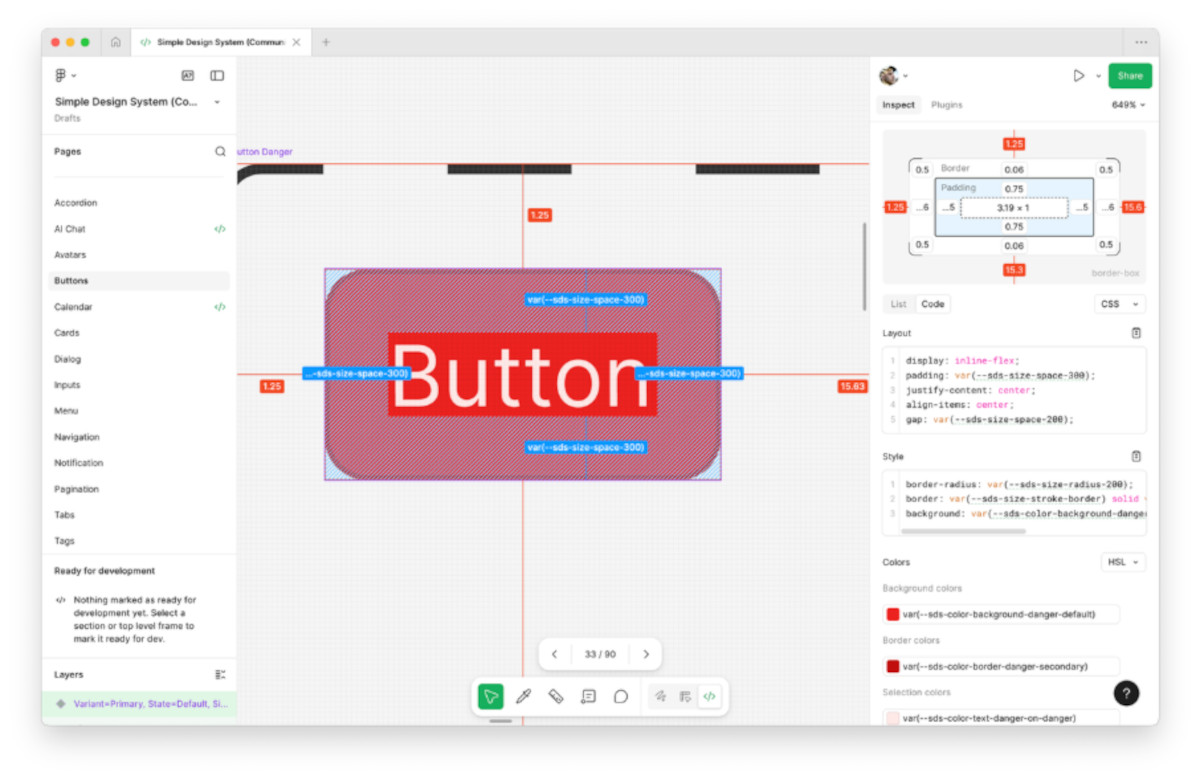Click the layers panel options icon
The image size is (1200, 780).
(221, 675)
